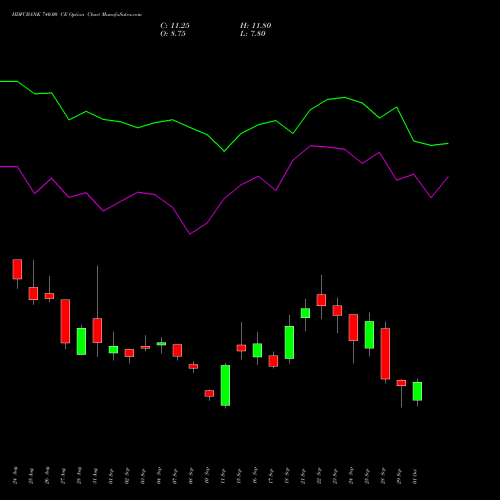Click the HDFCBANK 740.00 CE chart title
Screen dimensions: 500x500
click(x=77, y=15)
